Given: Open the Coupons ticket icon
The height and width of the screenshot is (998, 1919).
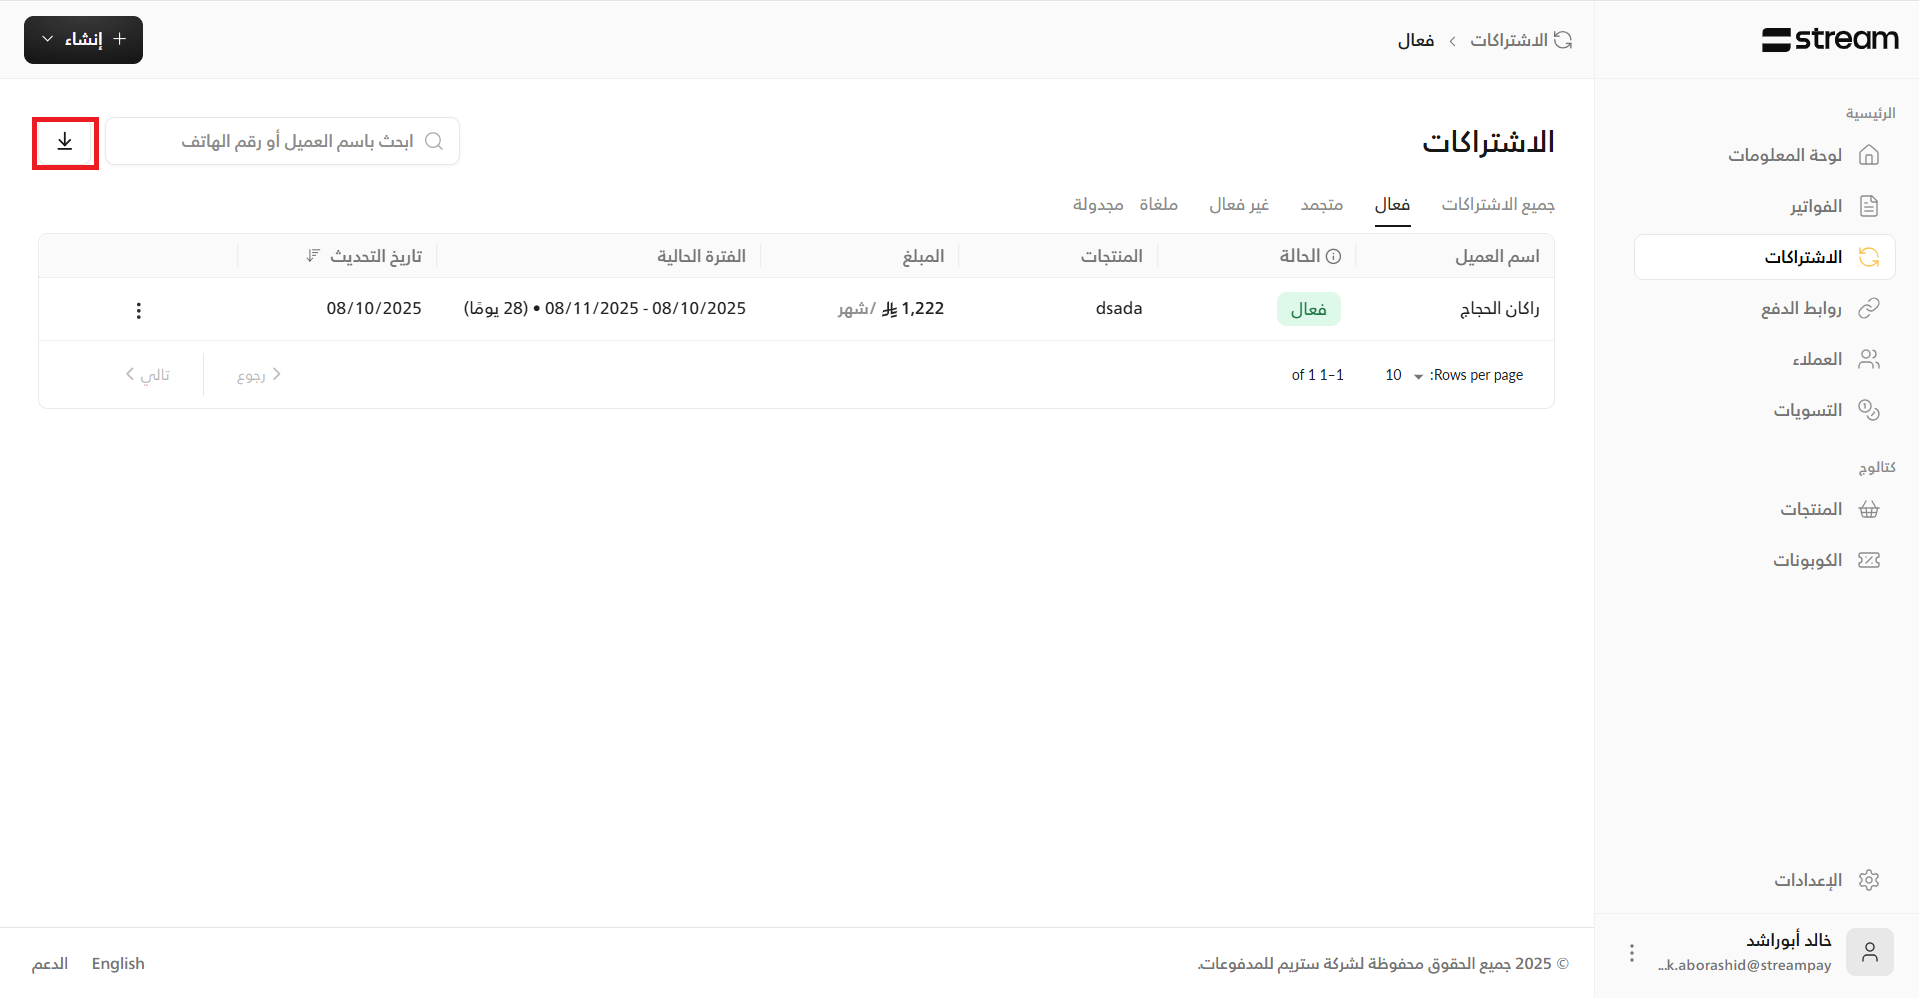Looking at the screenshot, I should tap(1868, 560).
